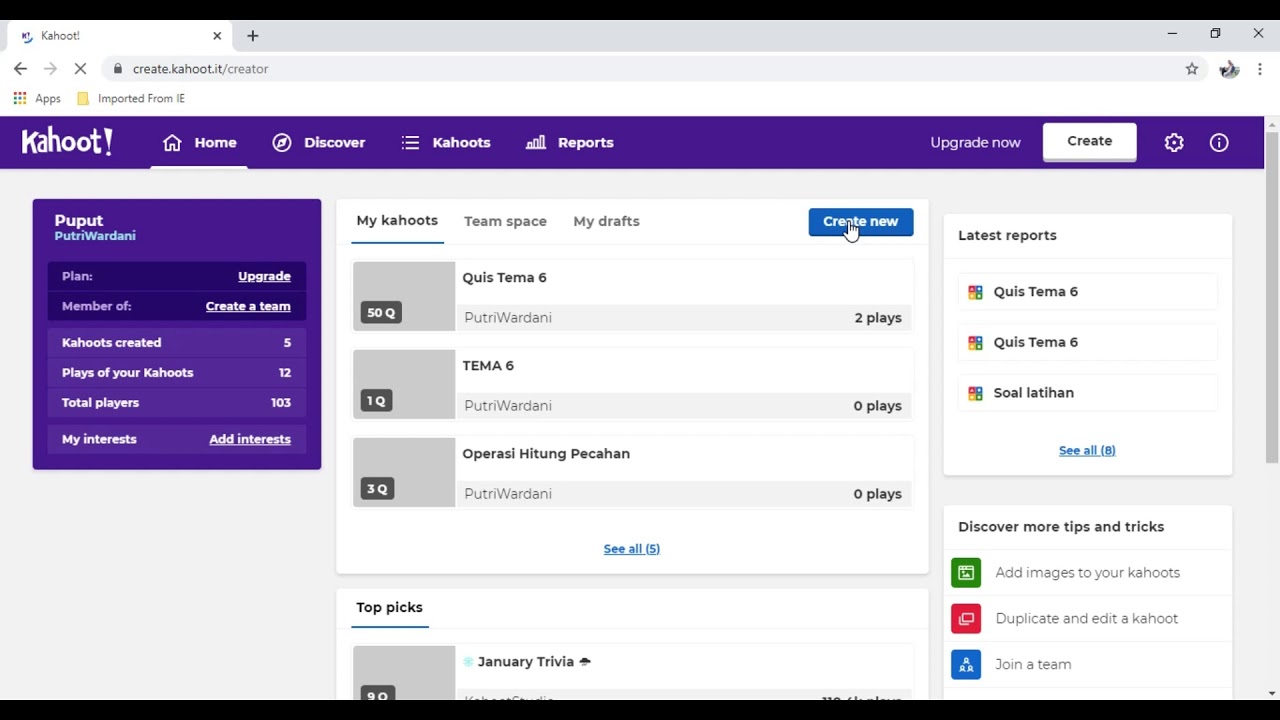Open the Chrome profile avatar
Screen dimensions: 1280x720
[x=1229, y=69]
